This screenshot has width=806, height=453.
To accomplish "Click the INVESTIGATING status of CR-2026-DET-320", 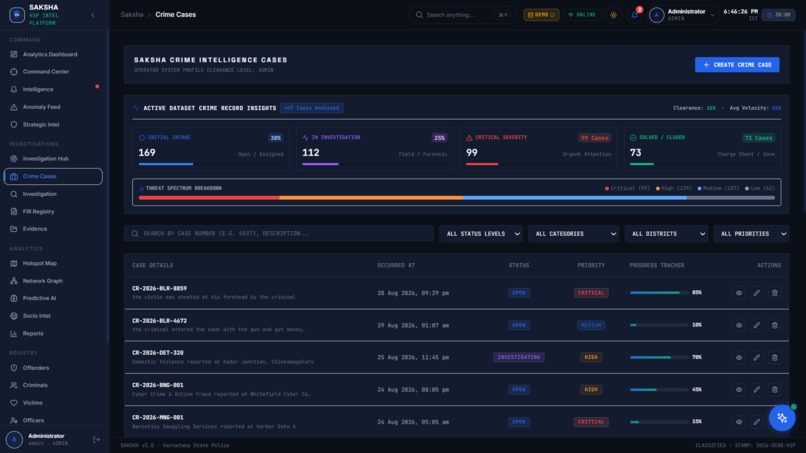I will coord(519,357).
